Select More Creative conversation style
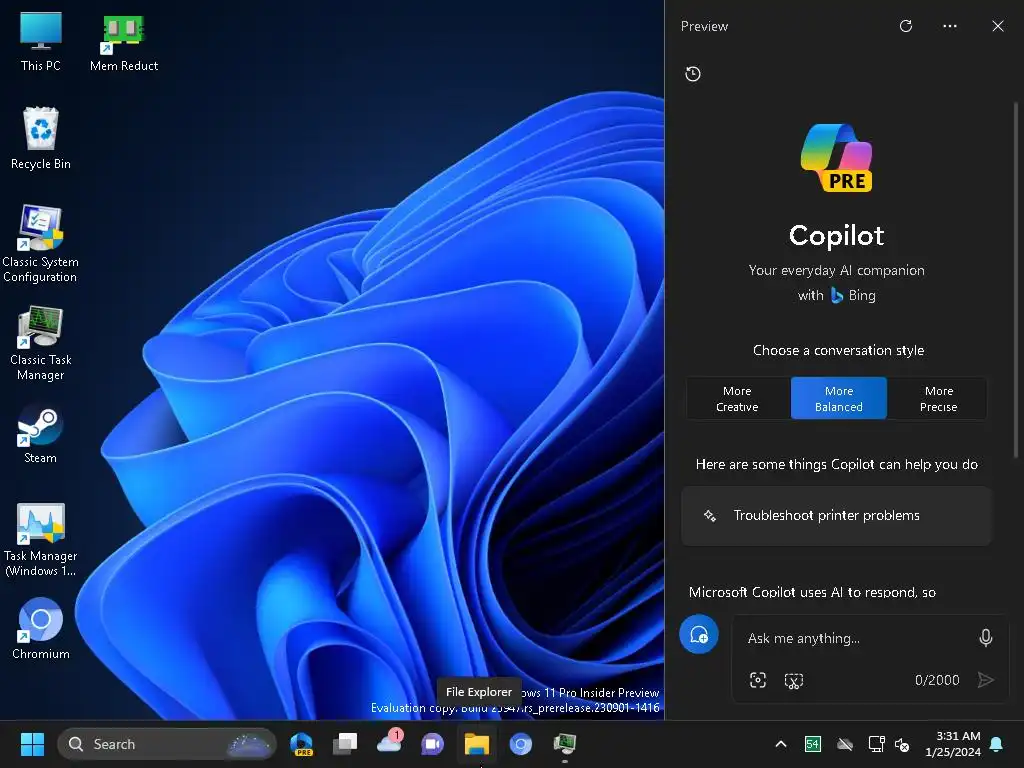Screen dimensions: 1024x768 [737, 398]
